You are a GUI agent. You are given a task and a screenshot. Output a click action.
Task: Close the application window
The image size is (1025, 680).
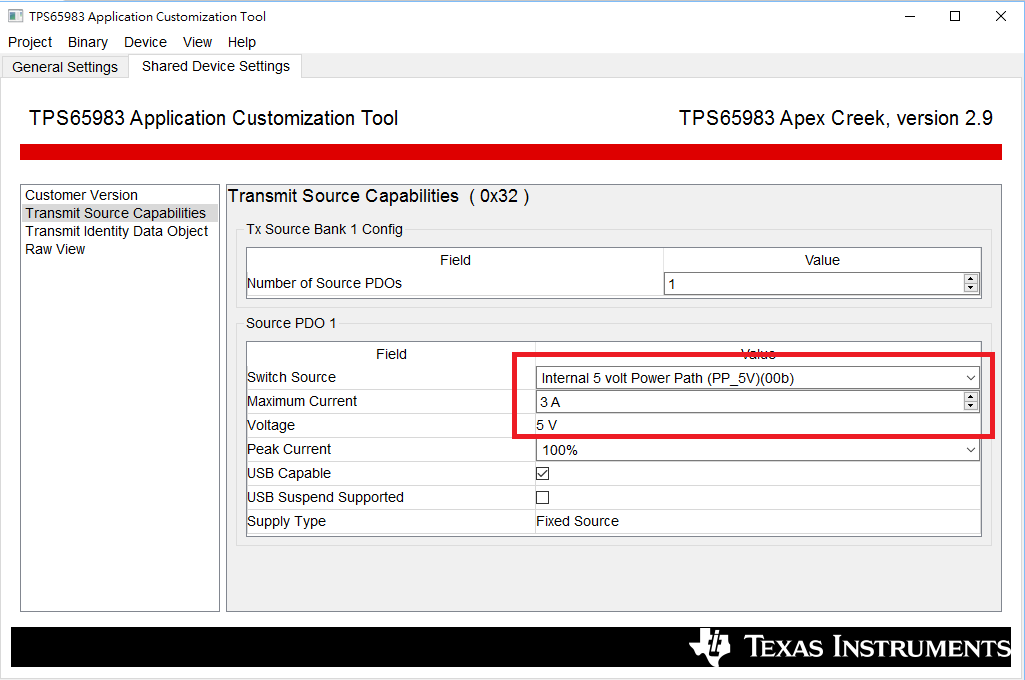[1001, 16]
